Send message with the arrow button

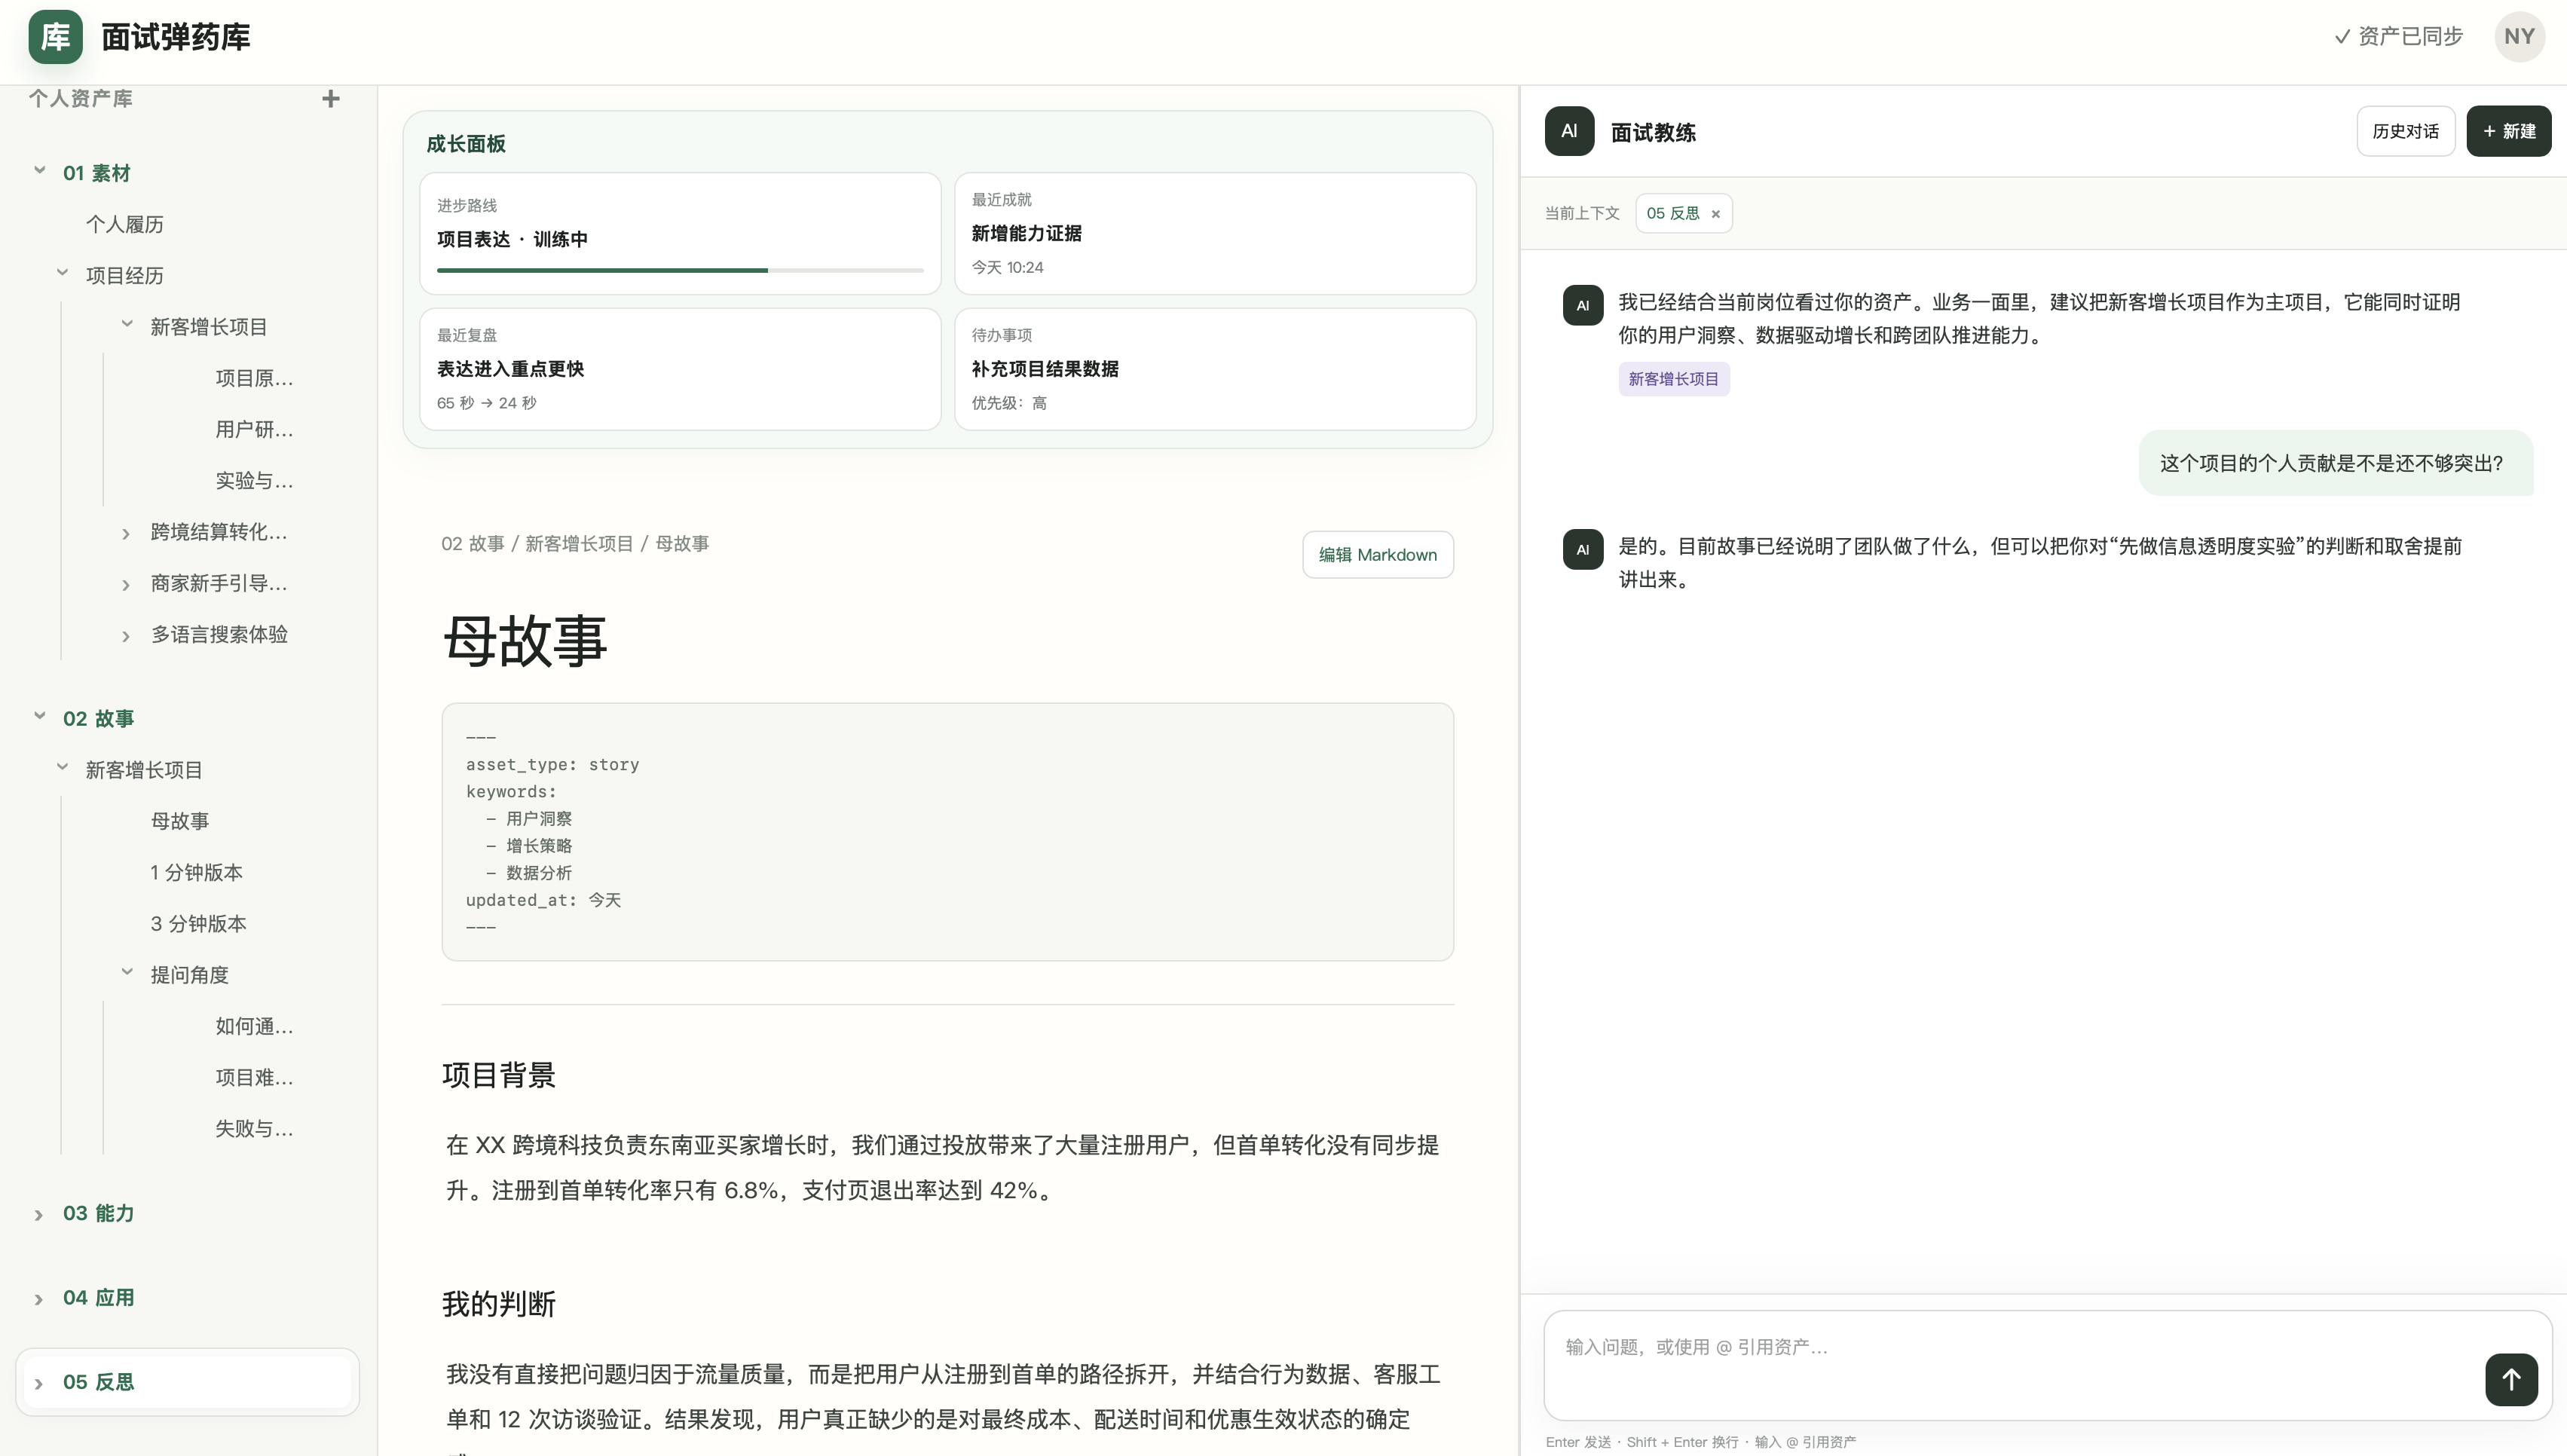[2511, 1379]
